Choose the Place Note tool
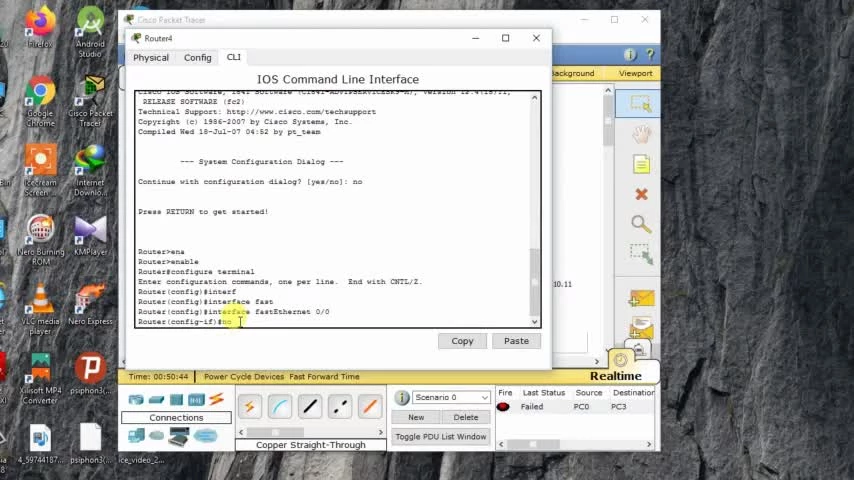 coord(641,164)
